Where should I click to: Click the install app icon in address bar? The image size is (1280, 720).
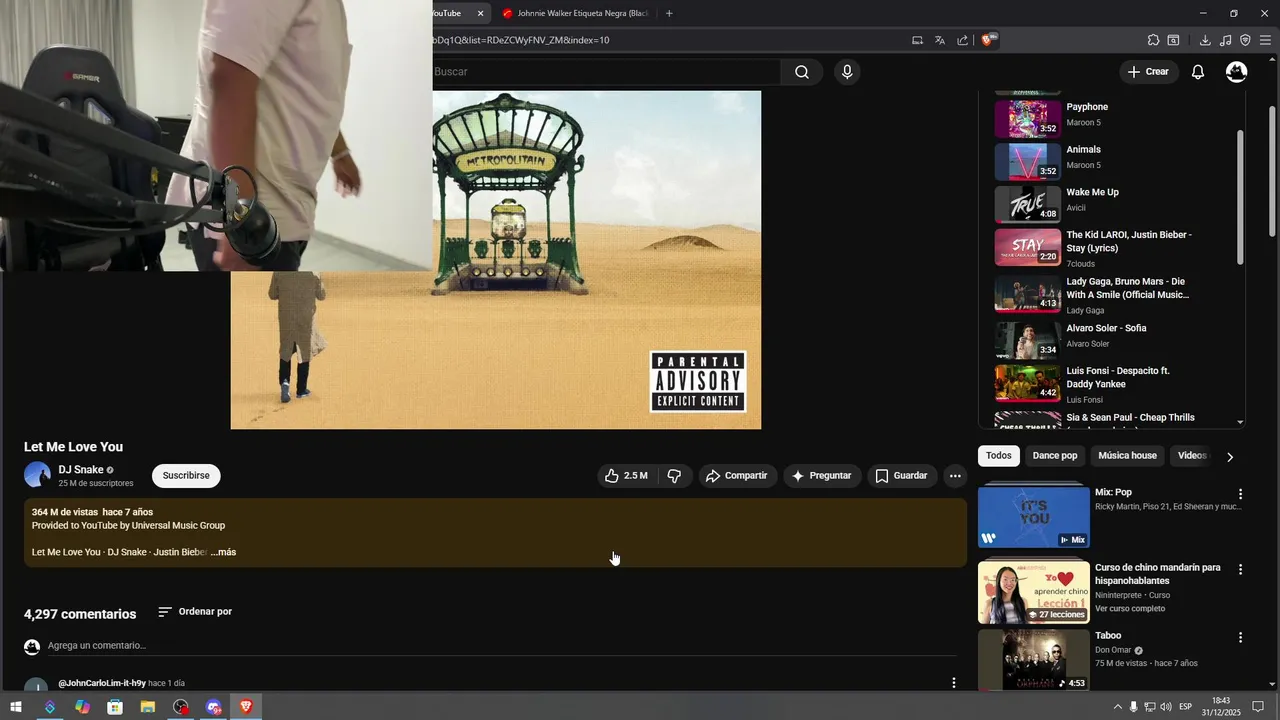click(x=917, y=40)
